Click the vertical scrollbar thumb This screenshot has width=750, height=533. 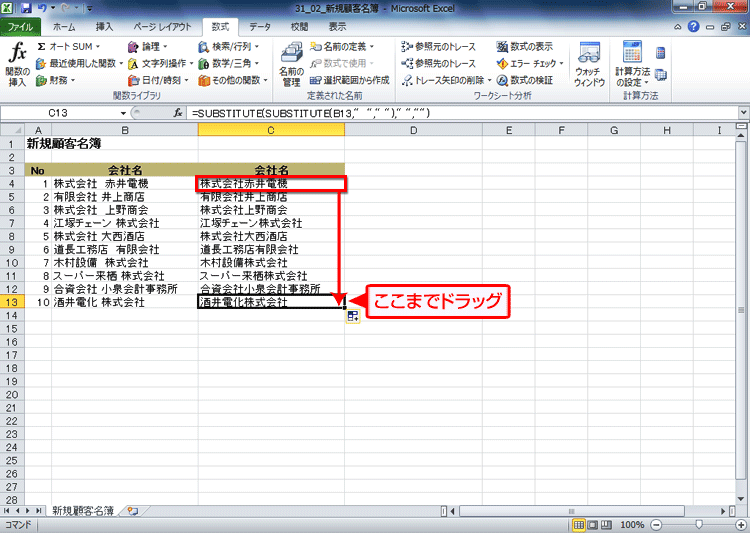point(741,311)
